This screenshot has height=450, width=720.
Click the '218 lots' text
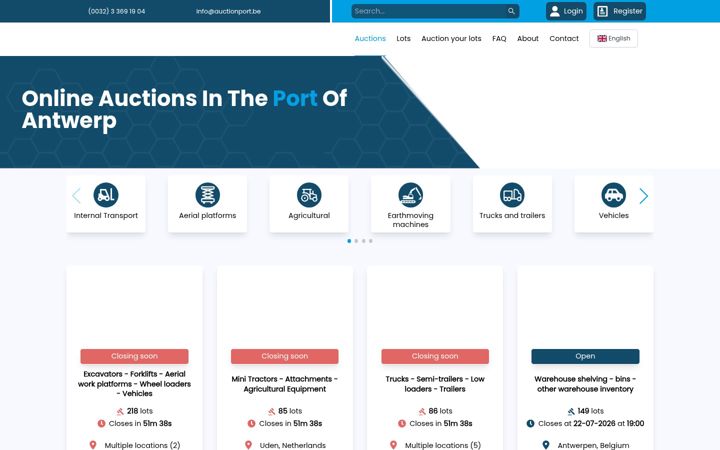tap(140, 411)
